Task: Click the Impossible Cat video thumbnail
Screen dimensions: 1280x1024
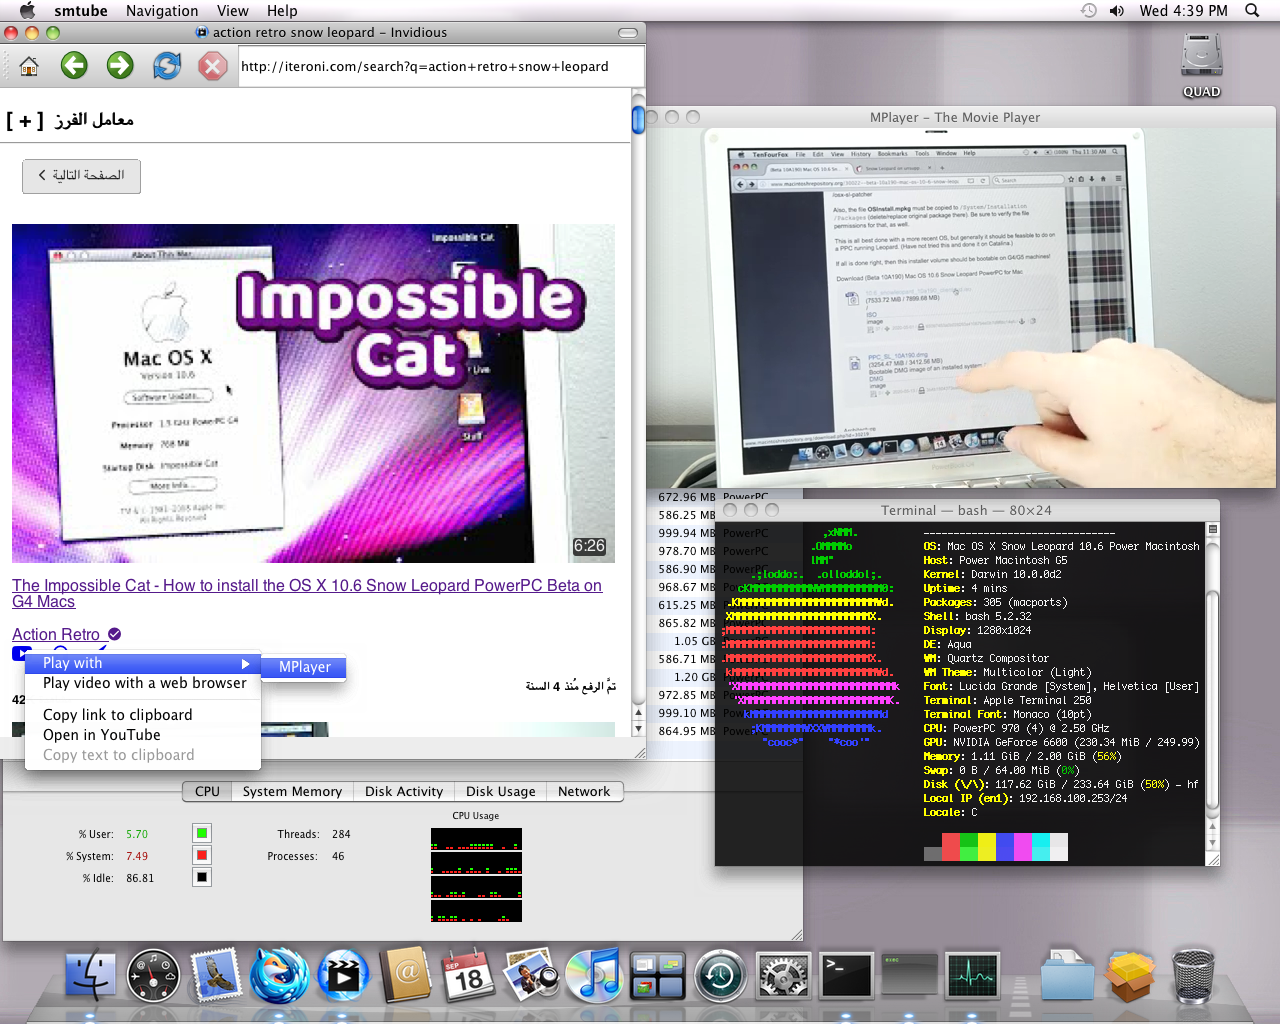Action: pyautogui.click(x=311, y=393)
